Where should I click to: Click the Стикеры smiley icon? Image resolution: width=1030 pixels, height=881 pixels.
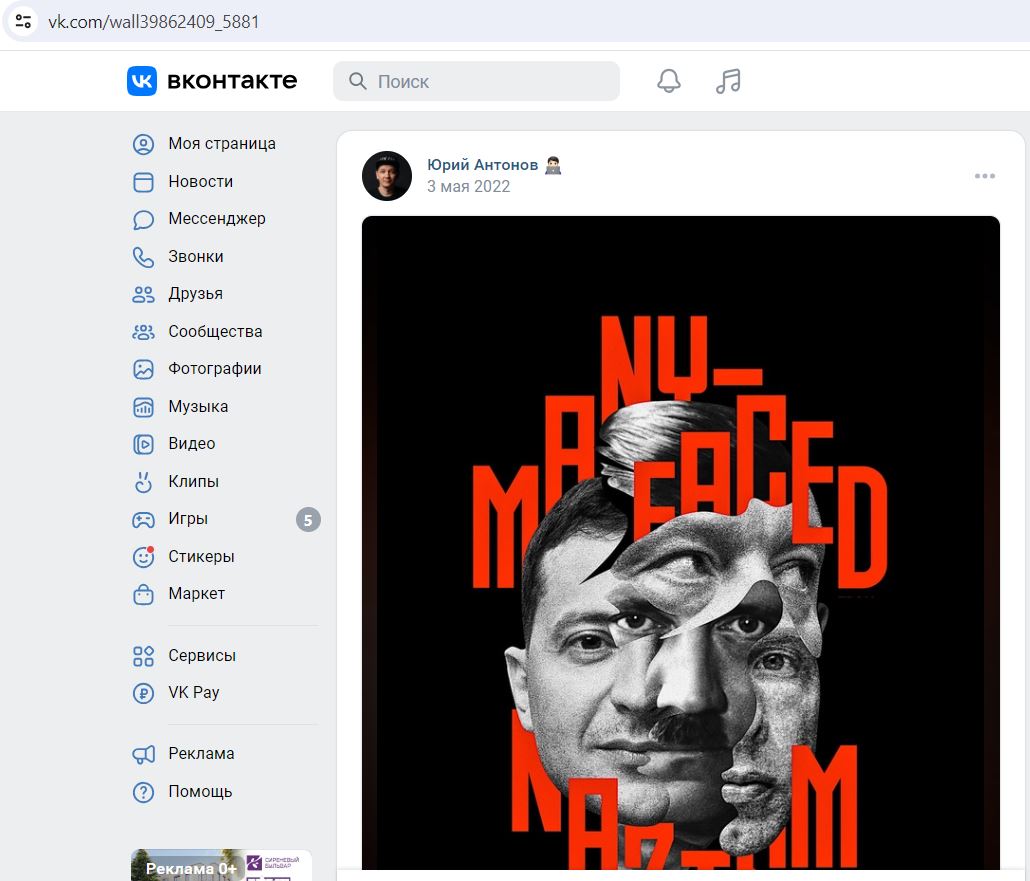coord(143,557)
